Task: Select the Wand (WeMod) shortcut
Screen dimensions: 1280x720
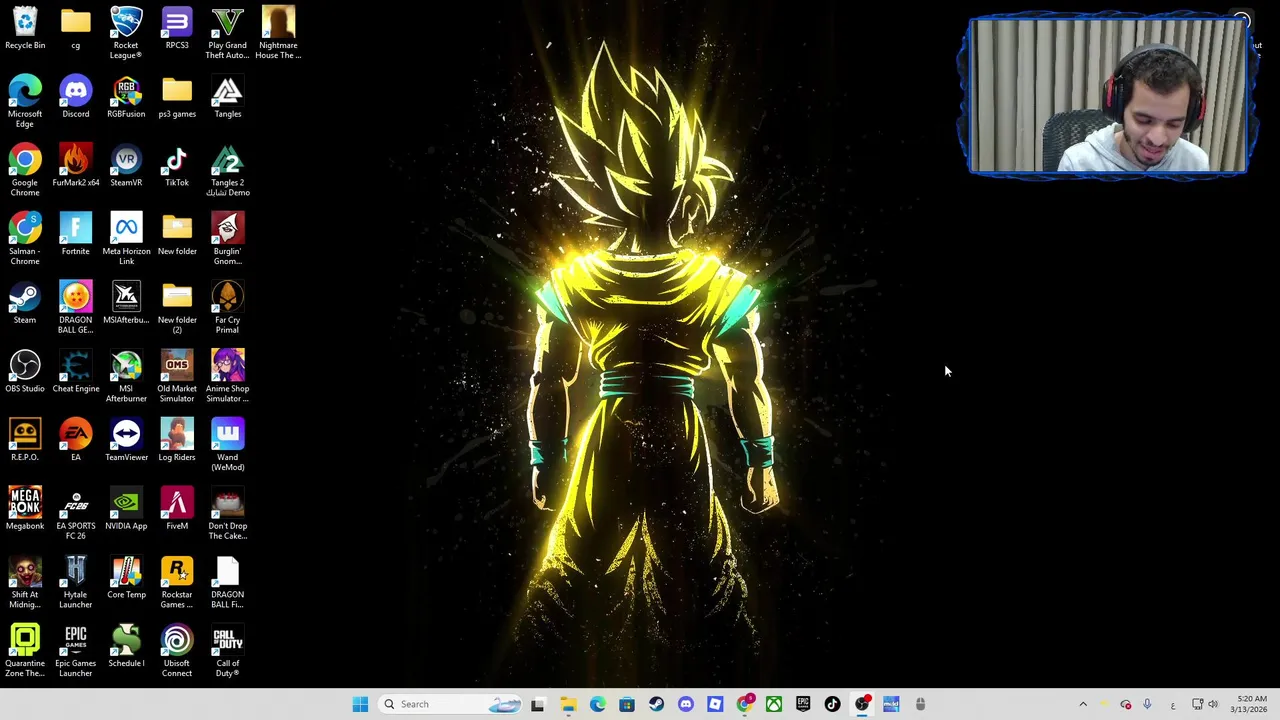Action: pyautogui.click(x=227, y=445)
